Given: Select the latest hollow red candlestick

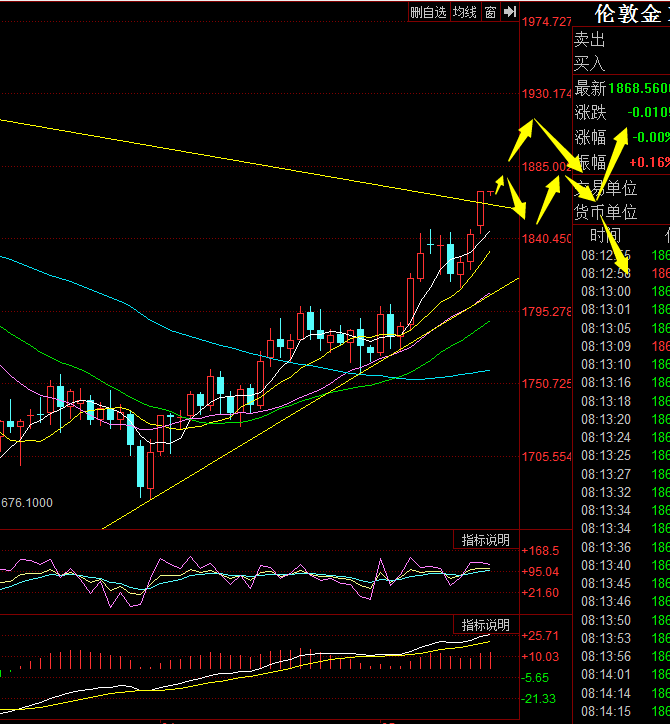Looking at the screenshot, I should pos(481,208).
